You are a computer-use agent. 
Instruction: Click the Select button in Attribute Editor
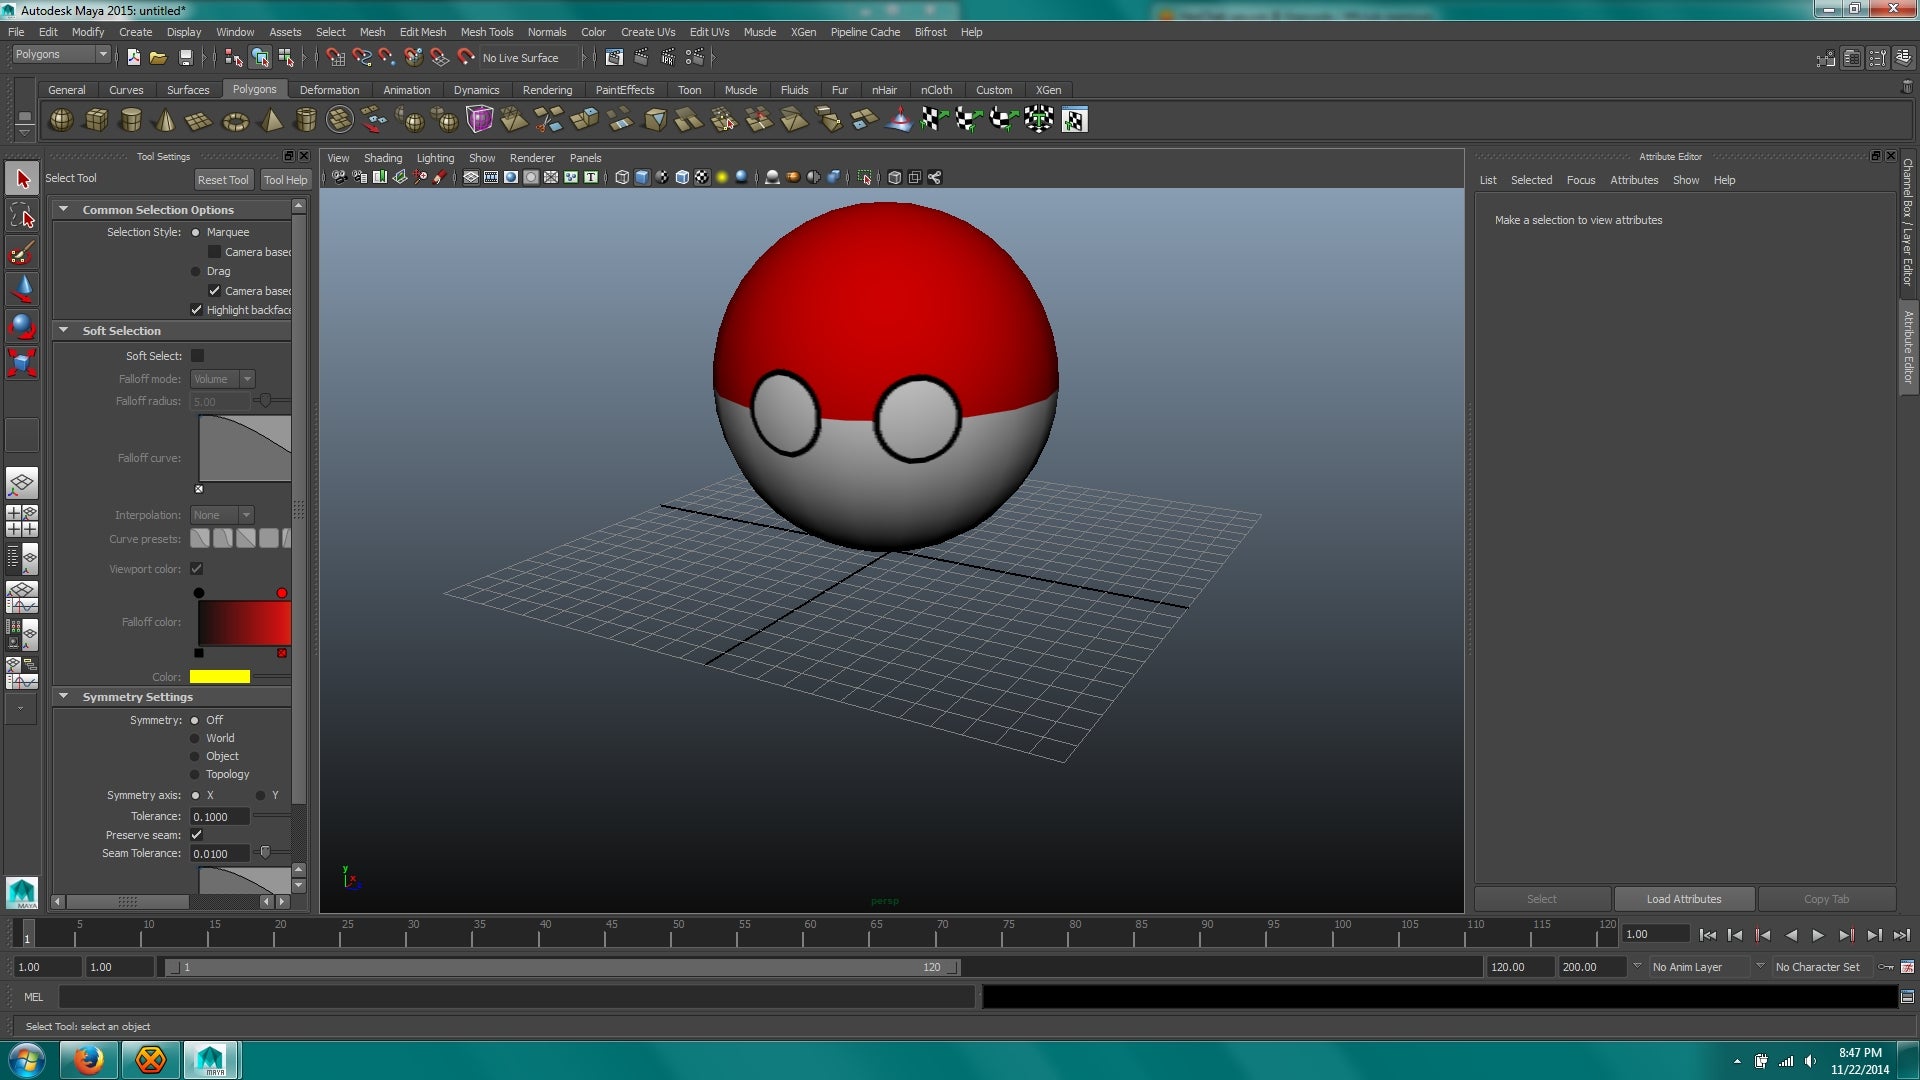[1542, 899]
